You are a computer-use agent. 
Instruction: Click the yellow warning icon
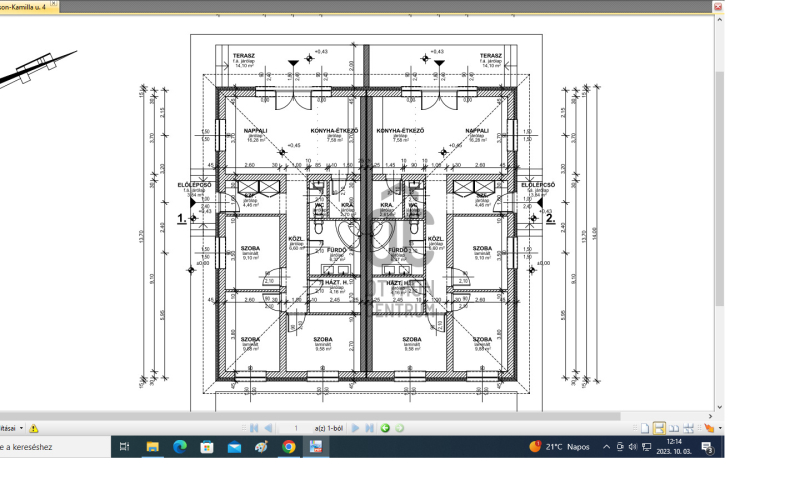pyautogui.click(x=34, y=428)
